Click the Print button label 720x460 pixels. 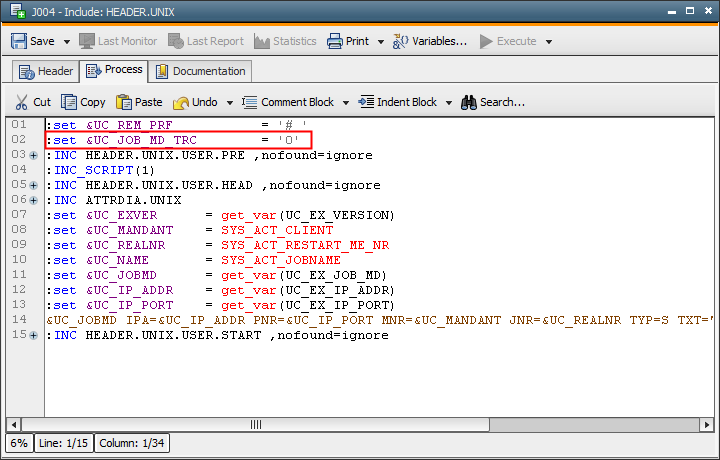click(357, 41)
